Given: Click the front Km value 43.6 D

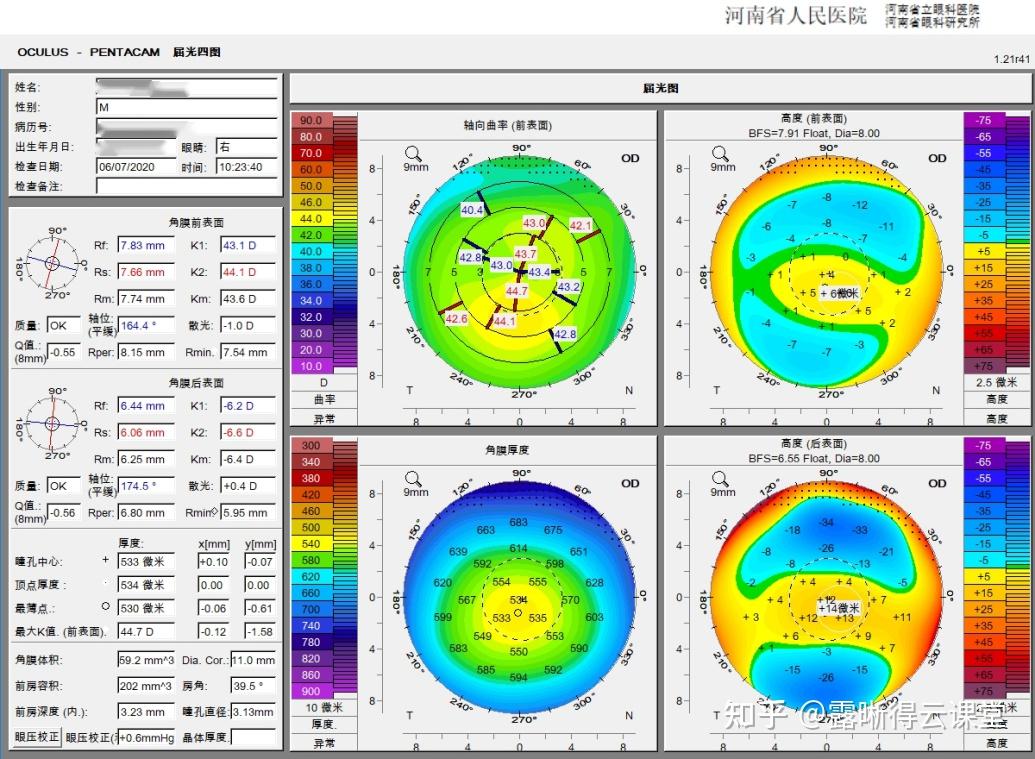Looking at the screenshot, I should 248,299.
